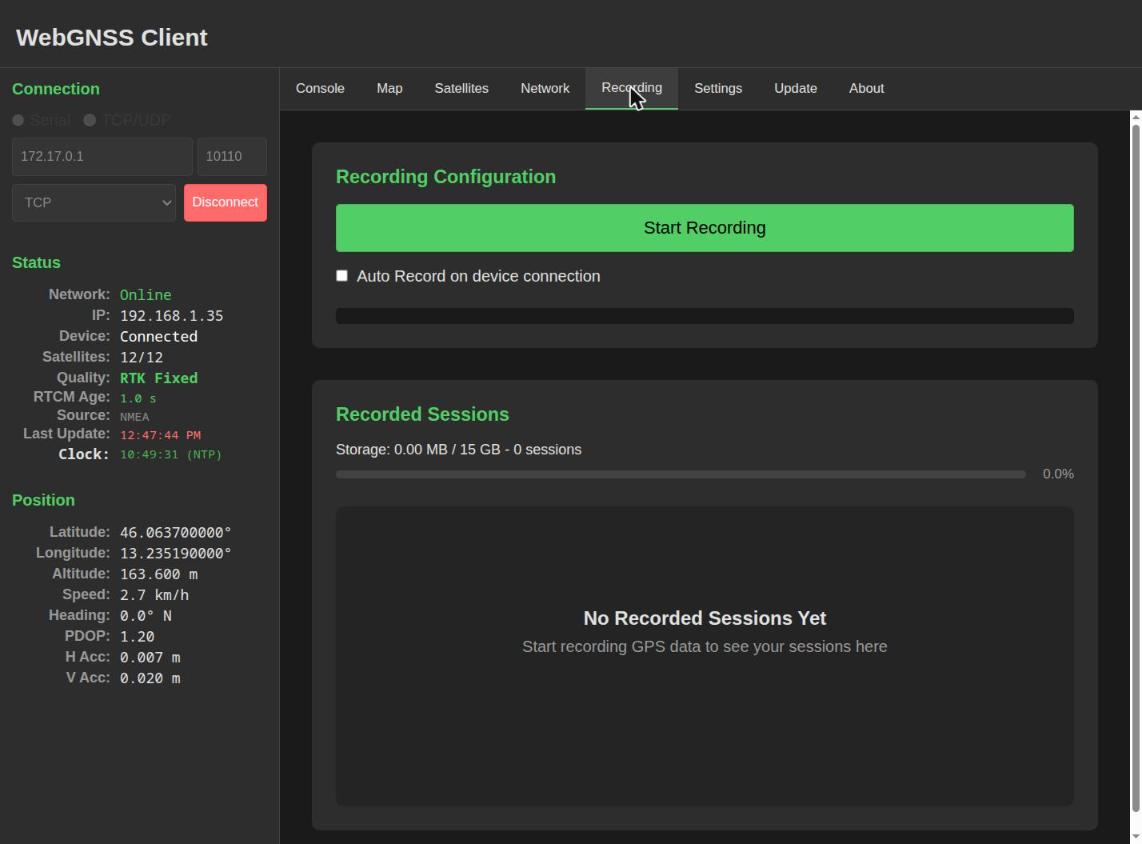The height and width of the screenshot is (844, 1142).
Task: Click the H Acc value 0.007 m
Action: [x=150, y=657]
